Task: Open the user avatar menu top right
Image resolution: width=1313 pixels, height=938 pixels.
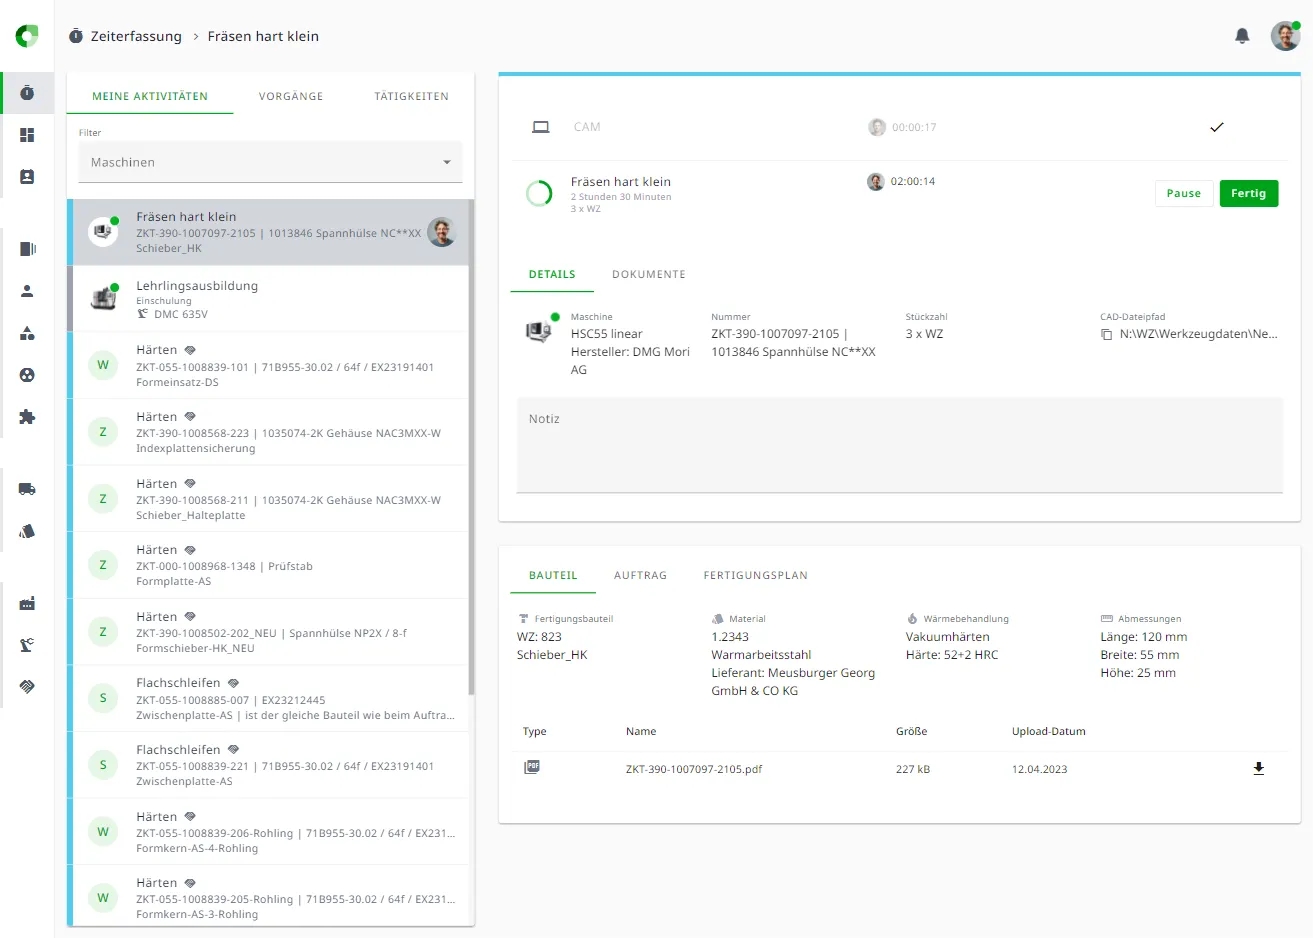Action: tap(1285, 36)
